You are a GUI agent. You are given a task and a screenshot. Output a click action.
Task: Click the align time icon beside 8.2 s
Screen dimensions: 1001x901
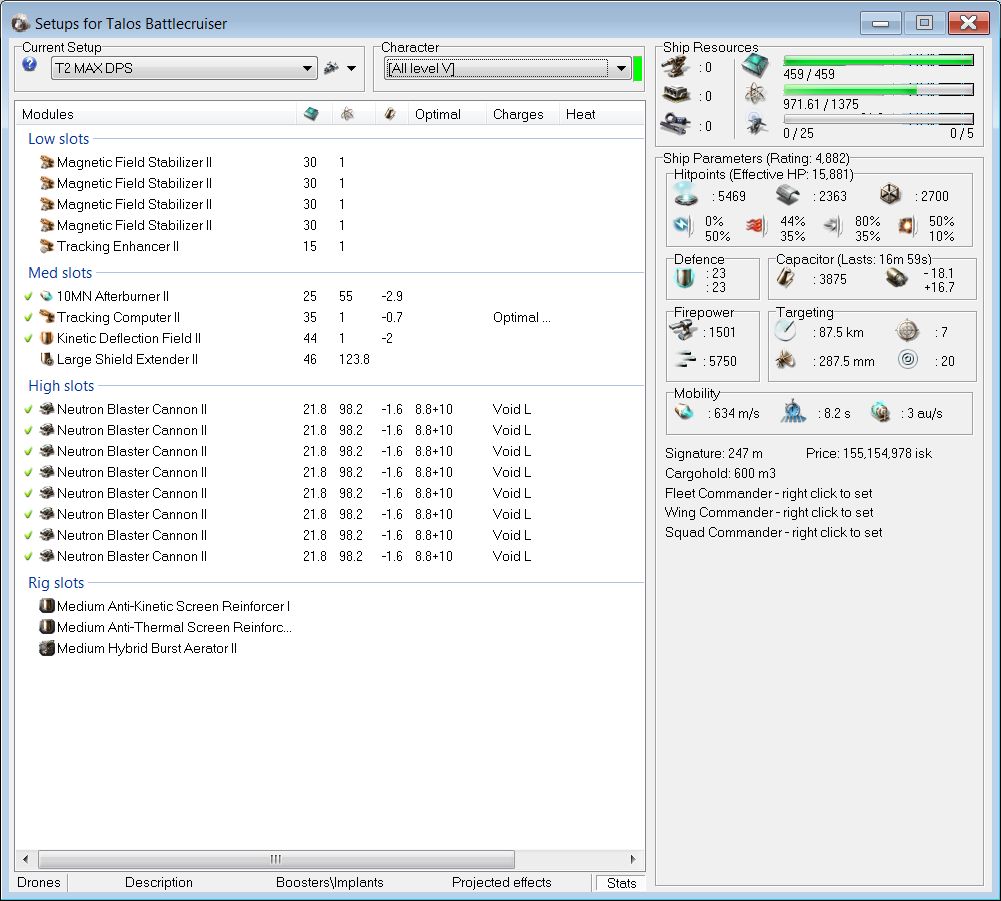coord(793,412)
